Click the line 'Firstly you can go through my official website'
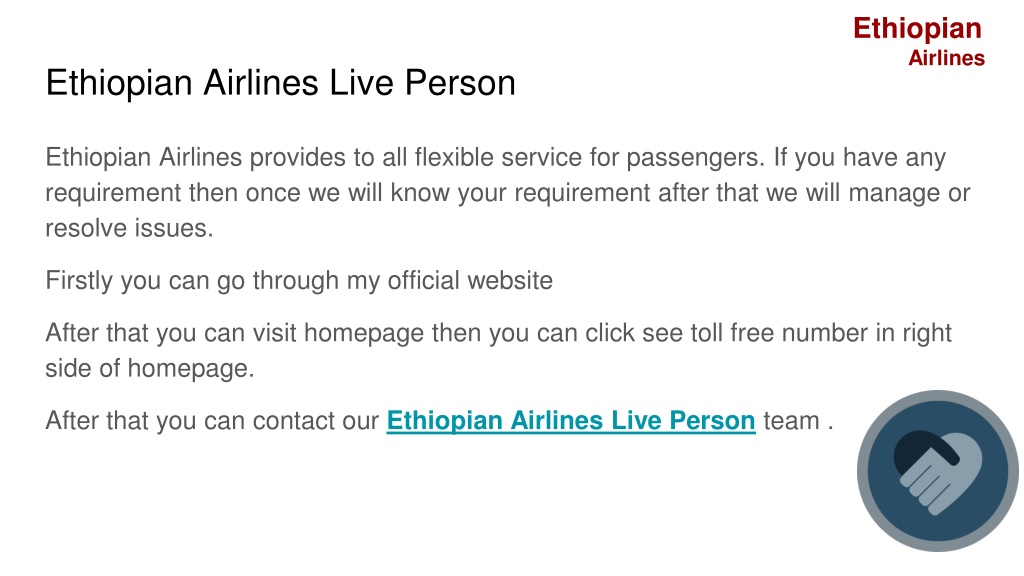Image resolution: width=1024 pixels, height=576 pixels. (299, 281)
